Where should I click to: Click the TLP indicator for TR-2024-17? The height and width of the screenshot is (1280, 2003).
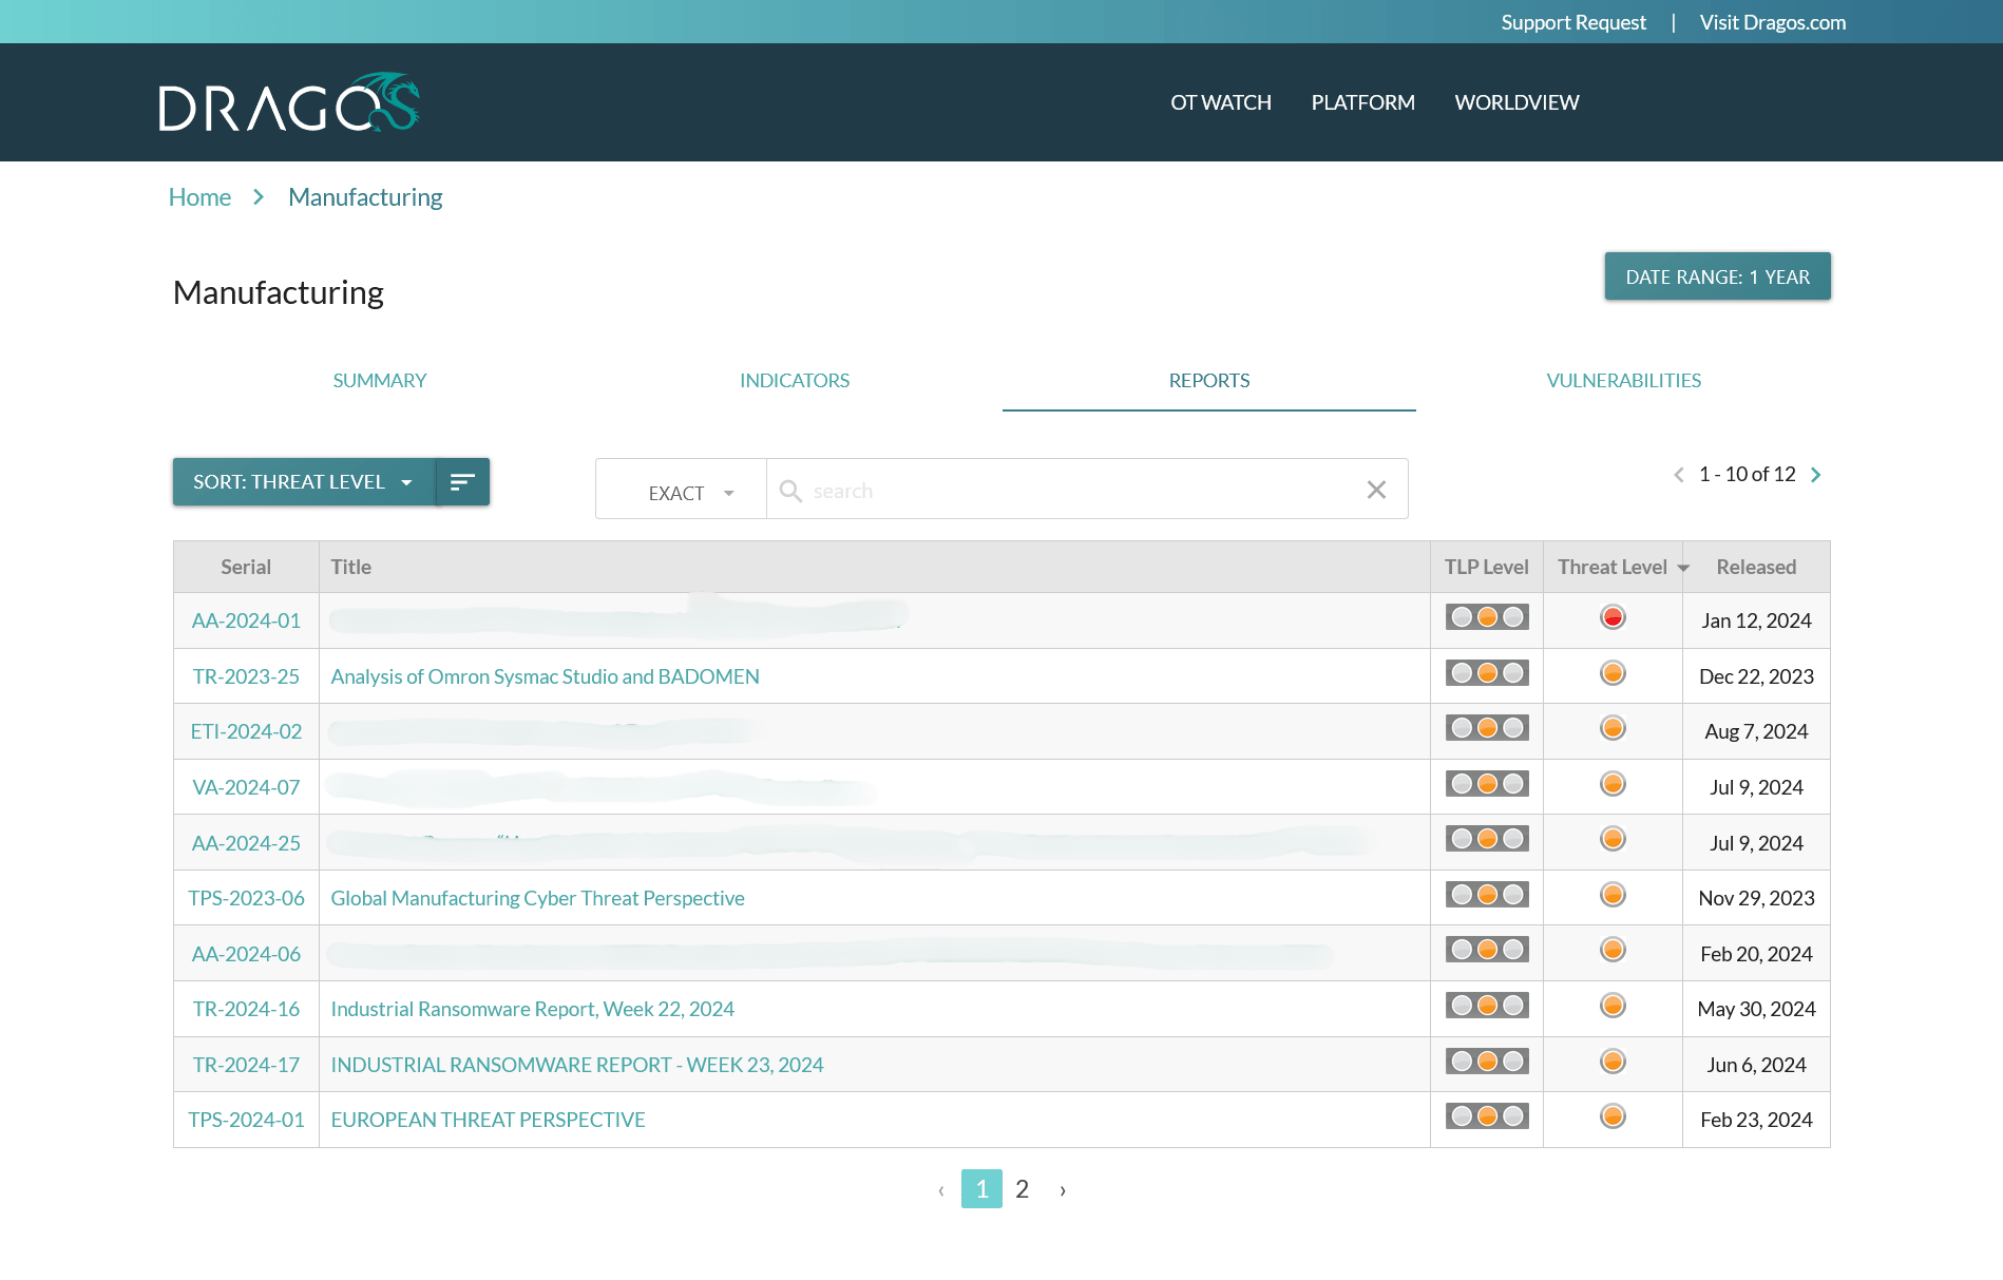point(1487,1062)
